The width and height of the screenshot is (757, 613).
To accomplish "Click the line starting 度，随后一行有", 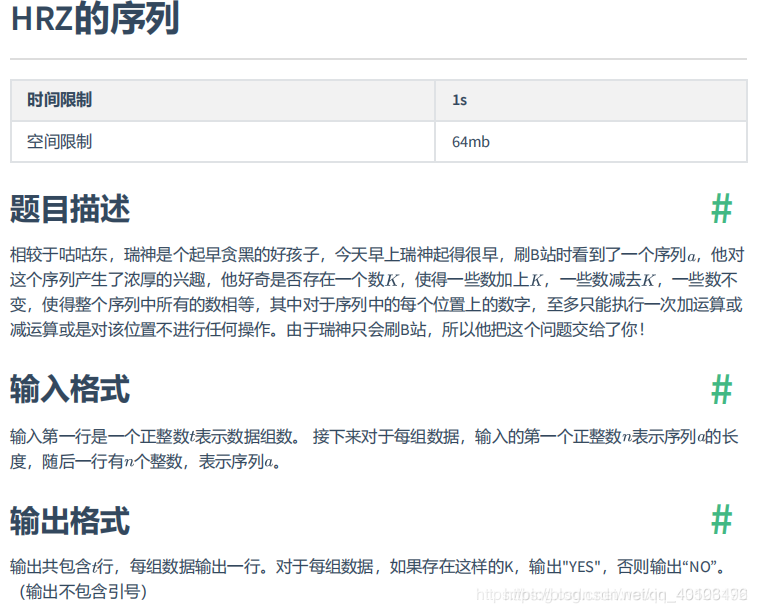I will point(145,462).
